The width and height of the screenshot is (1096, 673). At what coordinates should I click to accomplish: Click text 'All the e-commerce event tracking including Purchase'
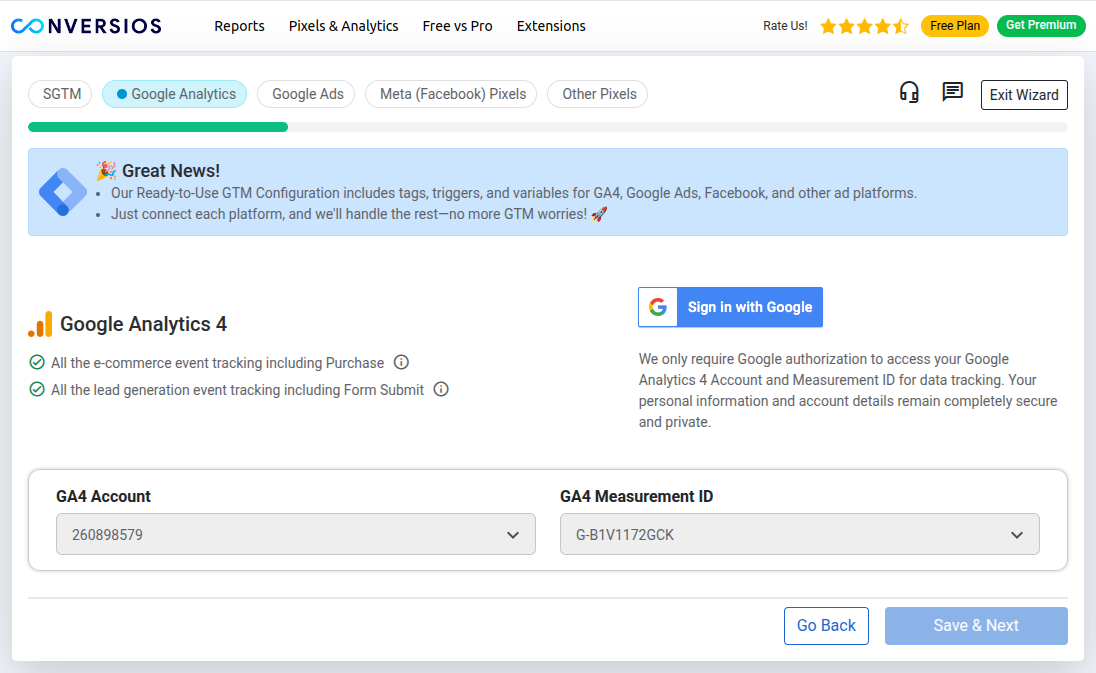(x=217, y=363)
